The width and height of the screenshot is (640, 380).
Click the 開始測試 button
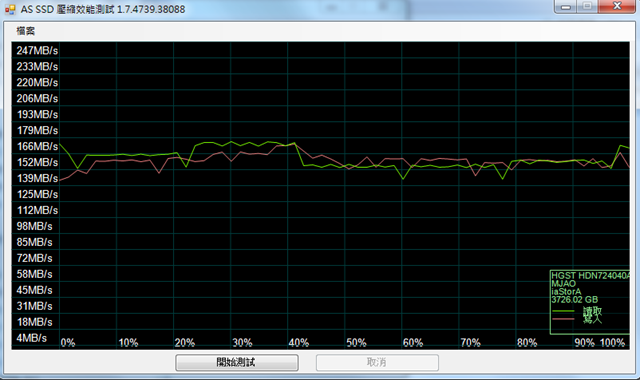[x=237, y=362]
